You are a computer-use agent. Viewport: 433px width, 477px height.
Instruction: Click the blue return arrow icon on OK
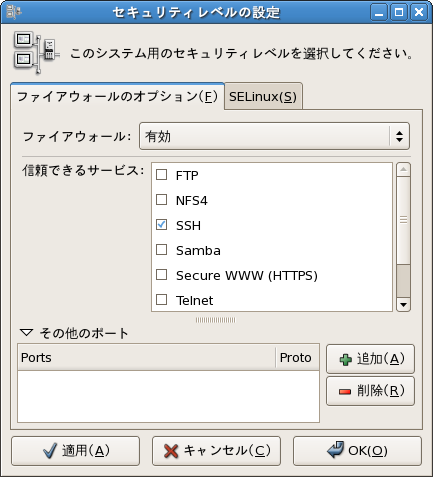[335, 449]
